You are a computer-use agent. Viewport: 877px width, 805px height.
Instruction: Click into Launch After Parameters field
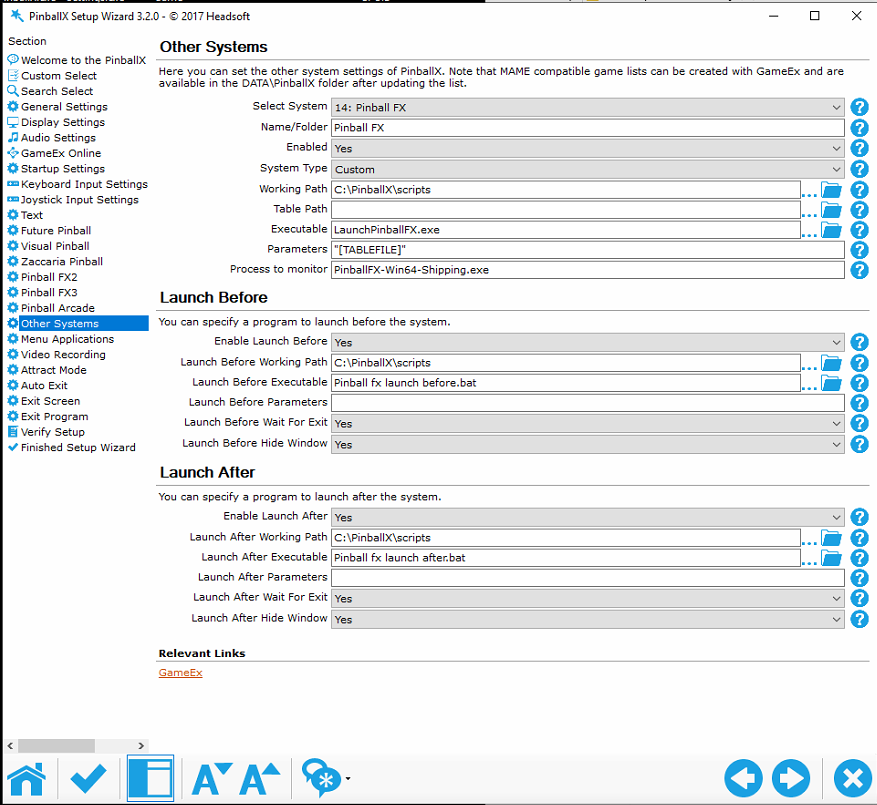point(587,578)
